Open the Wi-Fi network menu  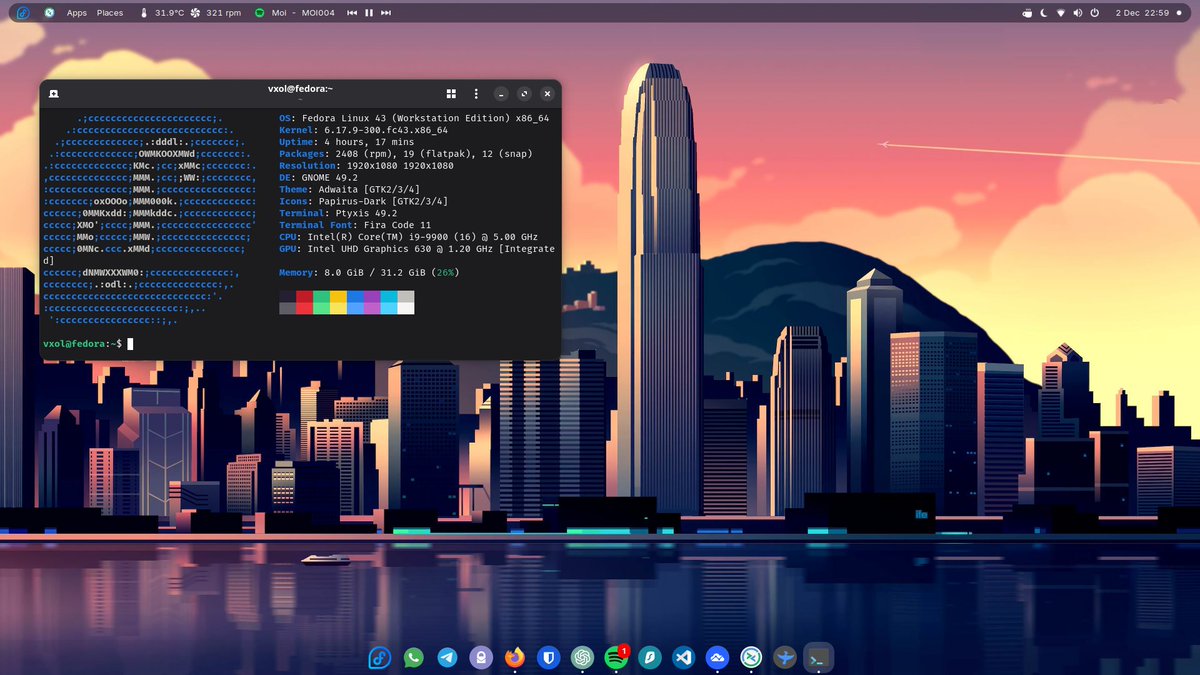[x=1061, y=13]
